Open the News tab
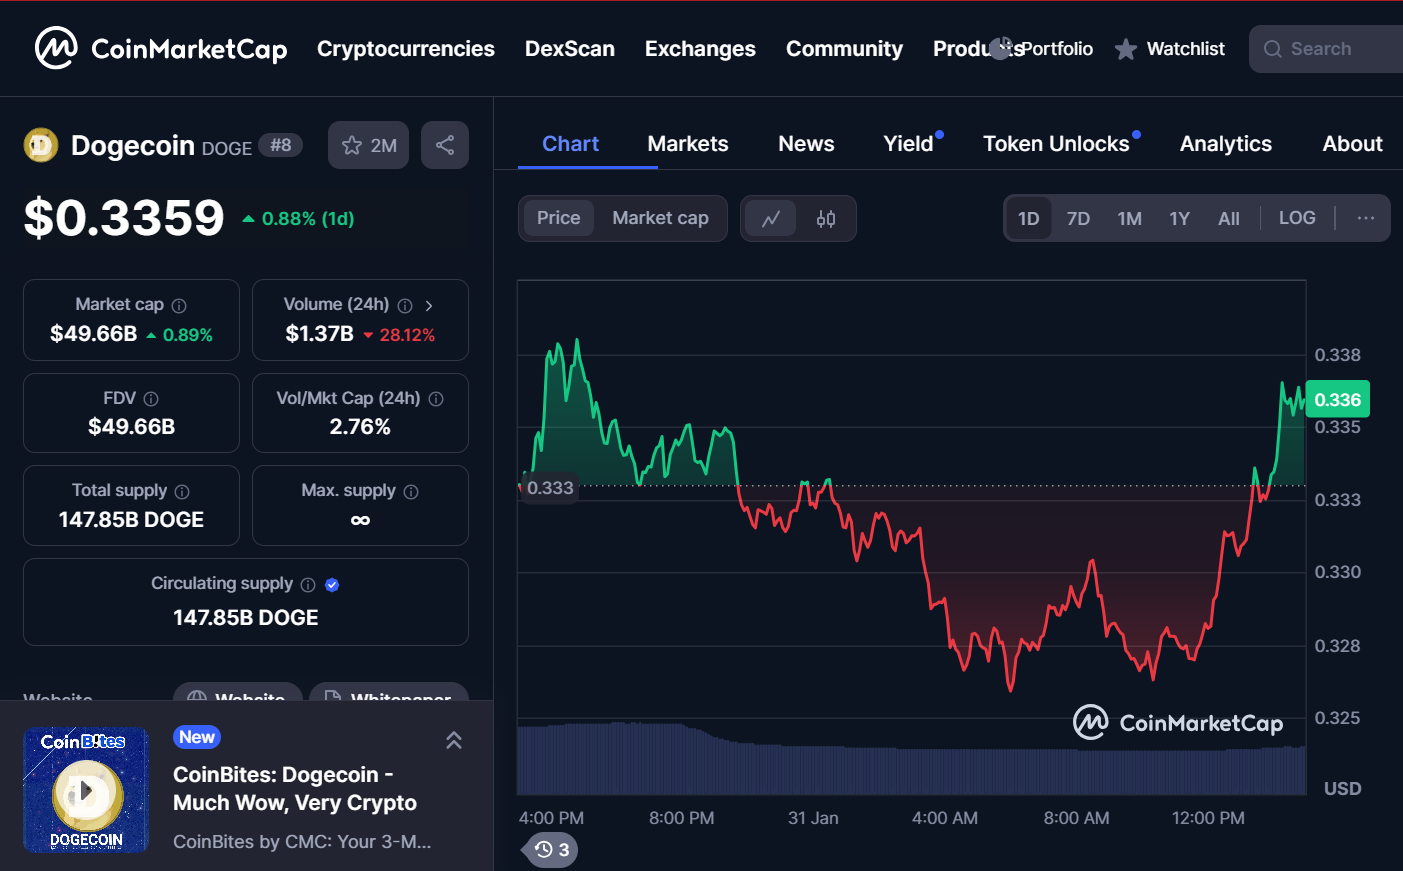The width and height of the screenshot is (1403, 871). [806, 144]
